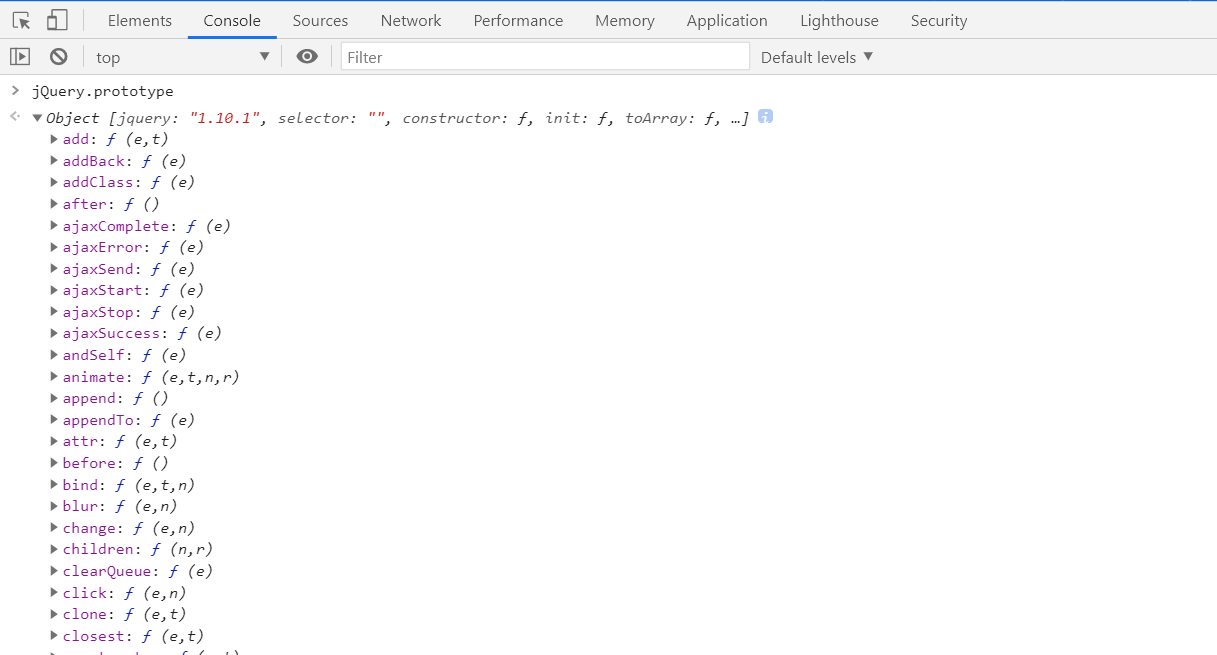Click the "1.10.1" version string
The width and height of the screenshot is (1217, 655).
[x=226, y=118]
